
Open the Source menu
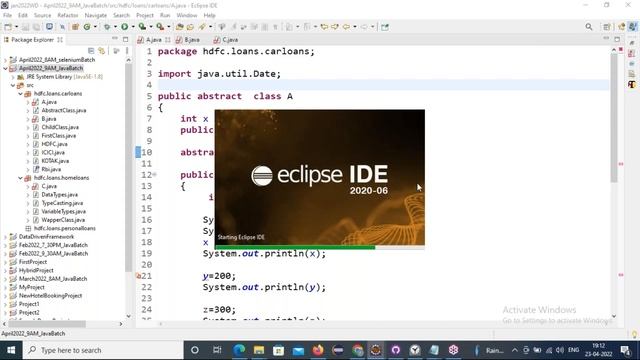pyautogui.click(x=42, y=15)
